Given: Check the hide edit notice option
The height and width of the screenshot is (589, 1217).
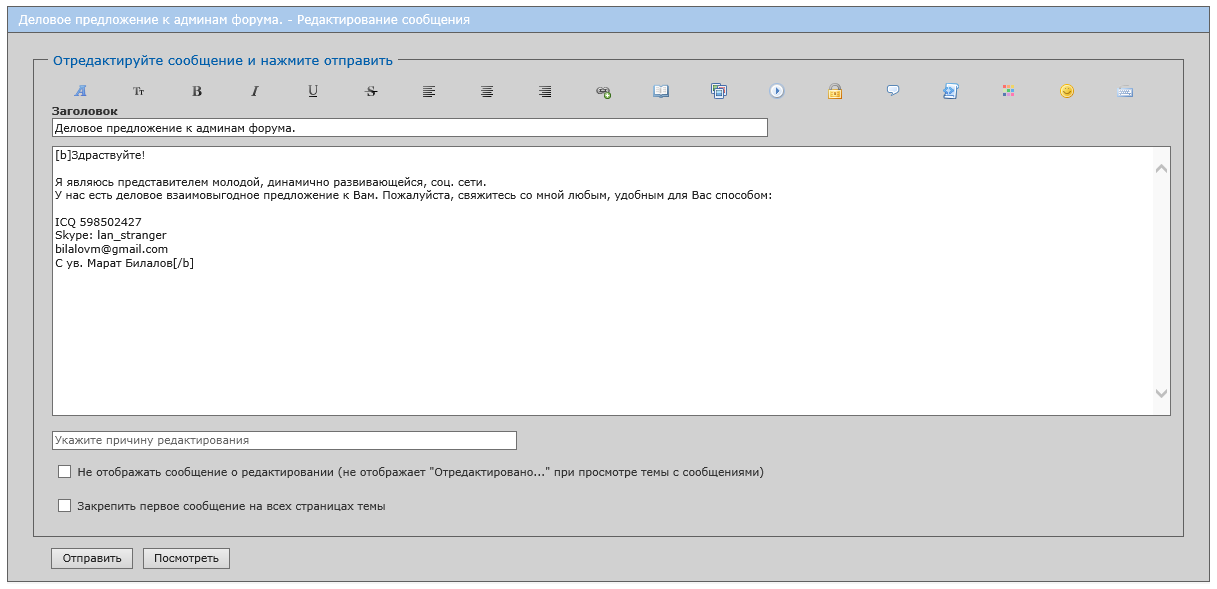Looking at the screenshot, I should (x=65, y=472).
